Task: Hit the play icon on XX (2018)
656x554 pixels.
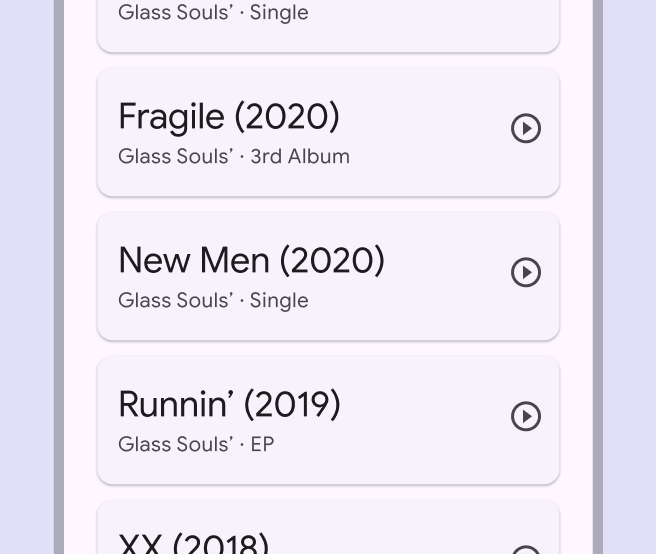Action: pos(525,548)
